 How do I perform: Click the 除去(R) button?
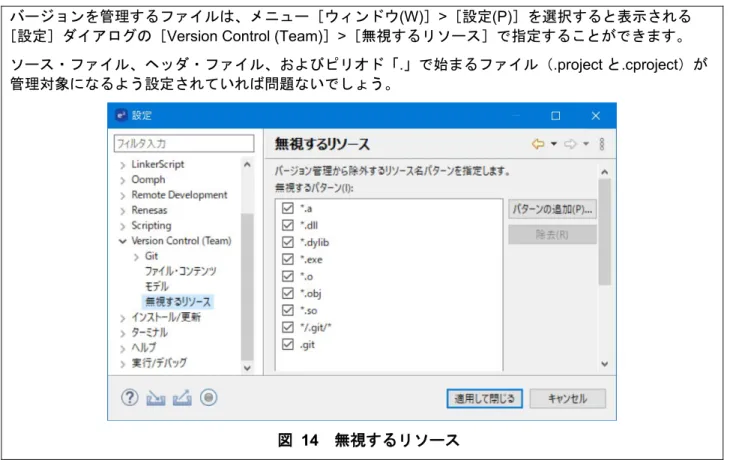click(552, 235)
